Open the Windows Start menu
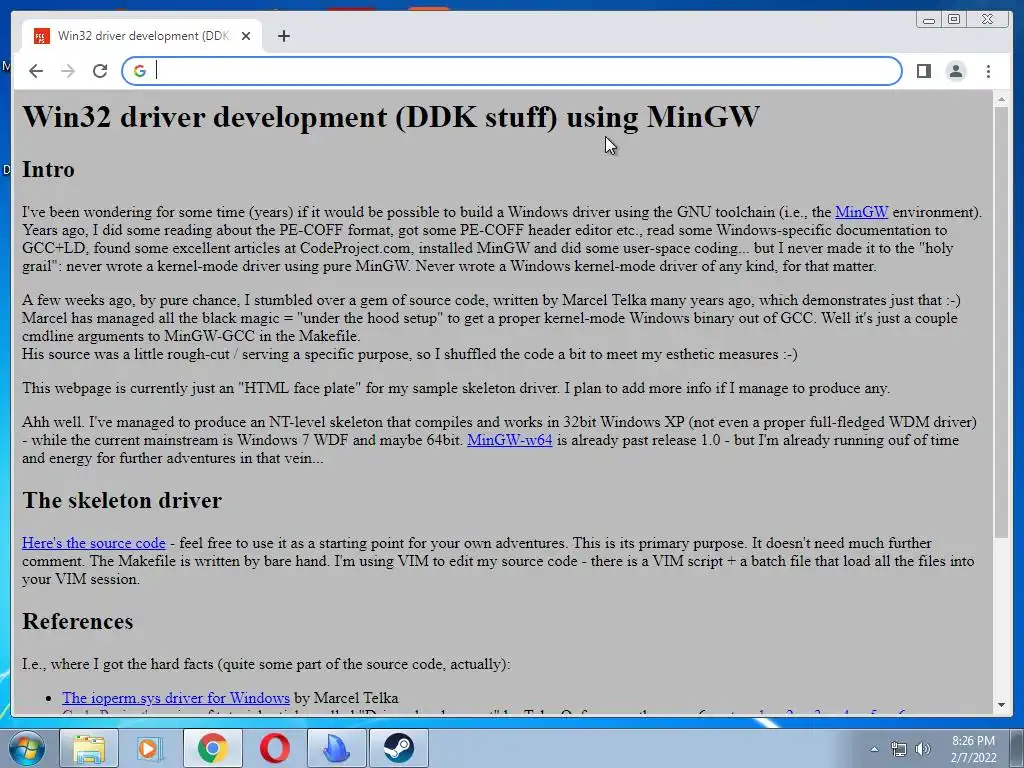 (x=27, y=748)
